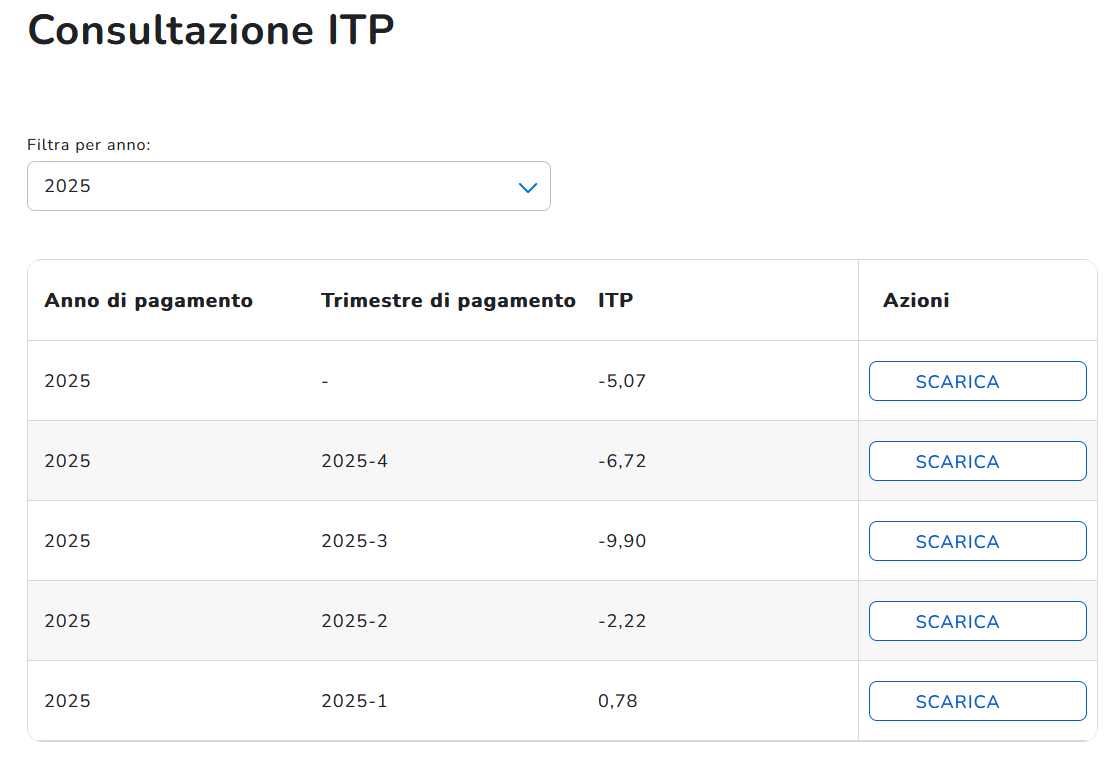Download the 2025-4 quarter row via SCARICA
The height and width of the screenshot is (760, 1112).
point(977,461)
